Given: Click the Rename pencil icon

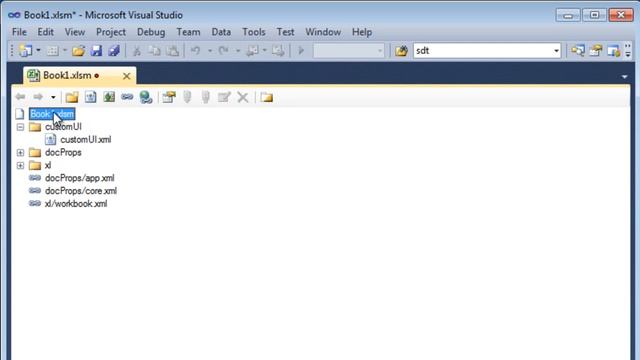Looking at the screenshot, I should [x=224, y=97].
